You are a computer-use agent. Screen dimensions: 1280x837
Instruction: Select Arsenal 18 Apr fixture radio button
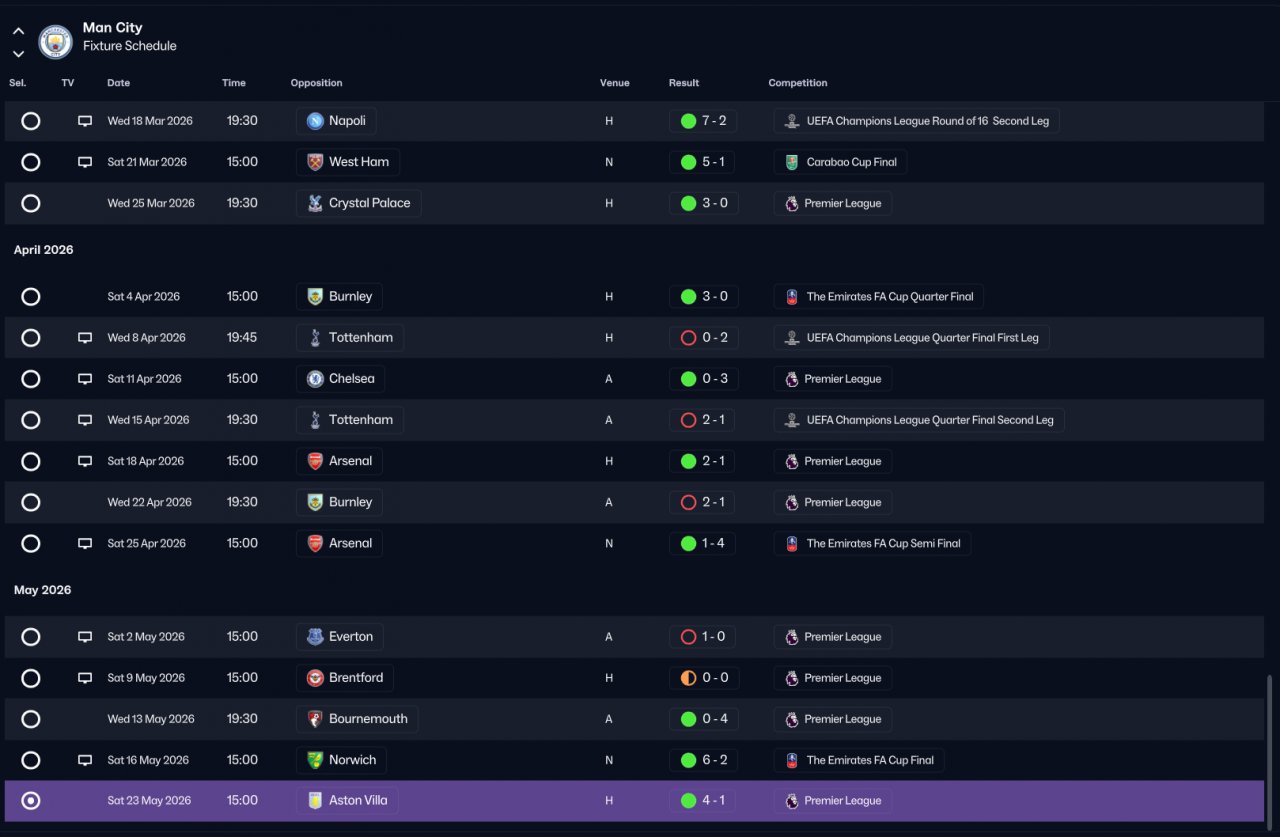pos(31,461)
